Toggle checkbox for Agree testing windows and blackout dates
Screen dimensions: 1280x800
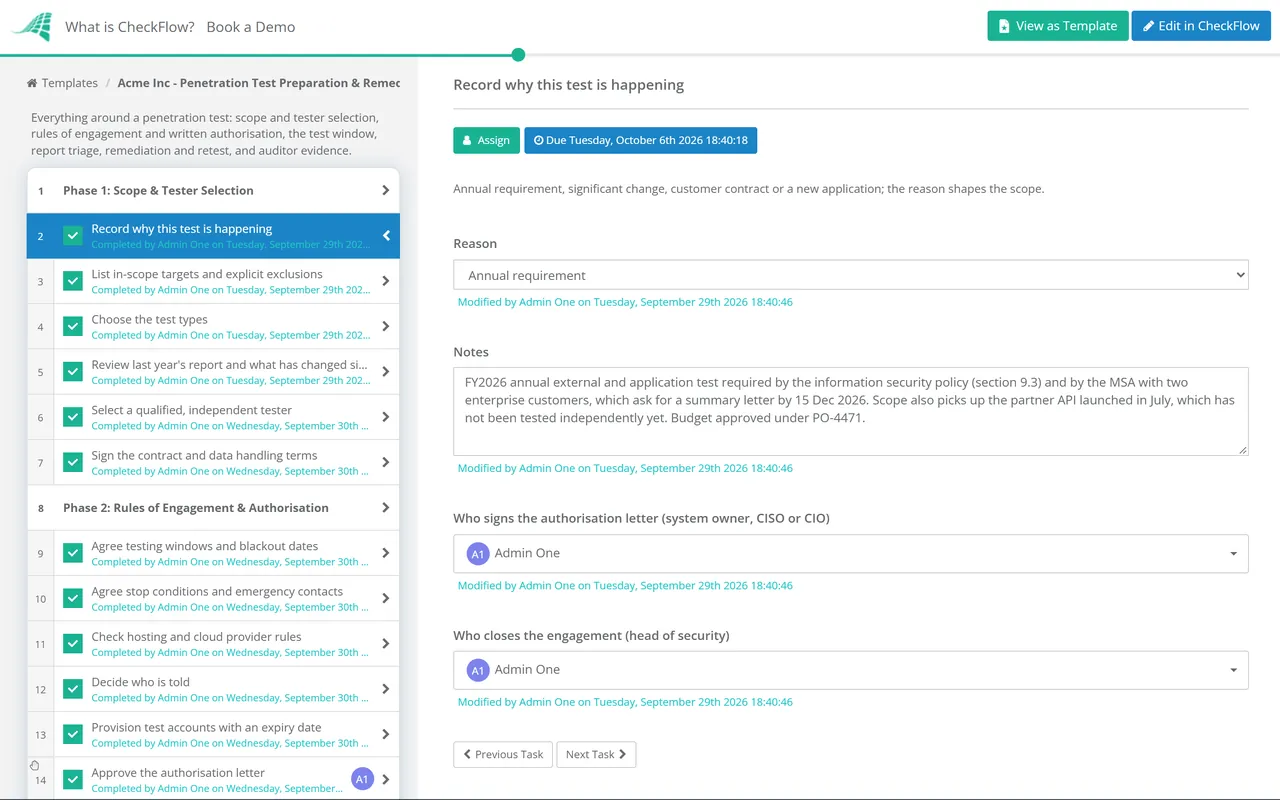pos(73,553)
